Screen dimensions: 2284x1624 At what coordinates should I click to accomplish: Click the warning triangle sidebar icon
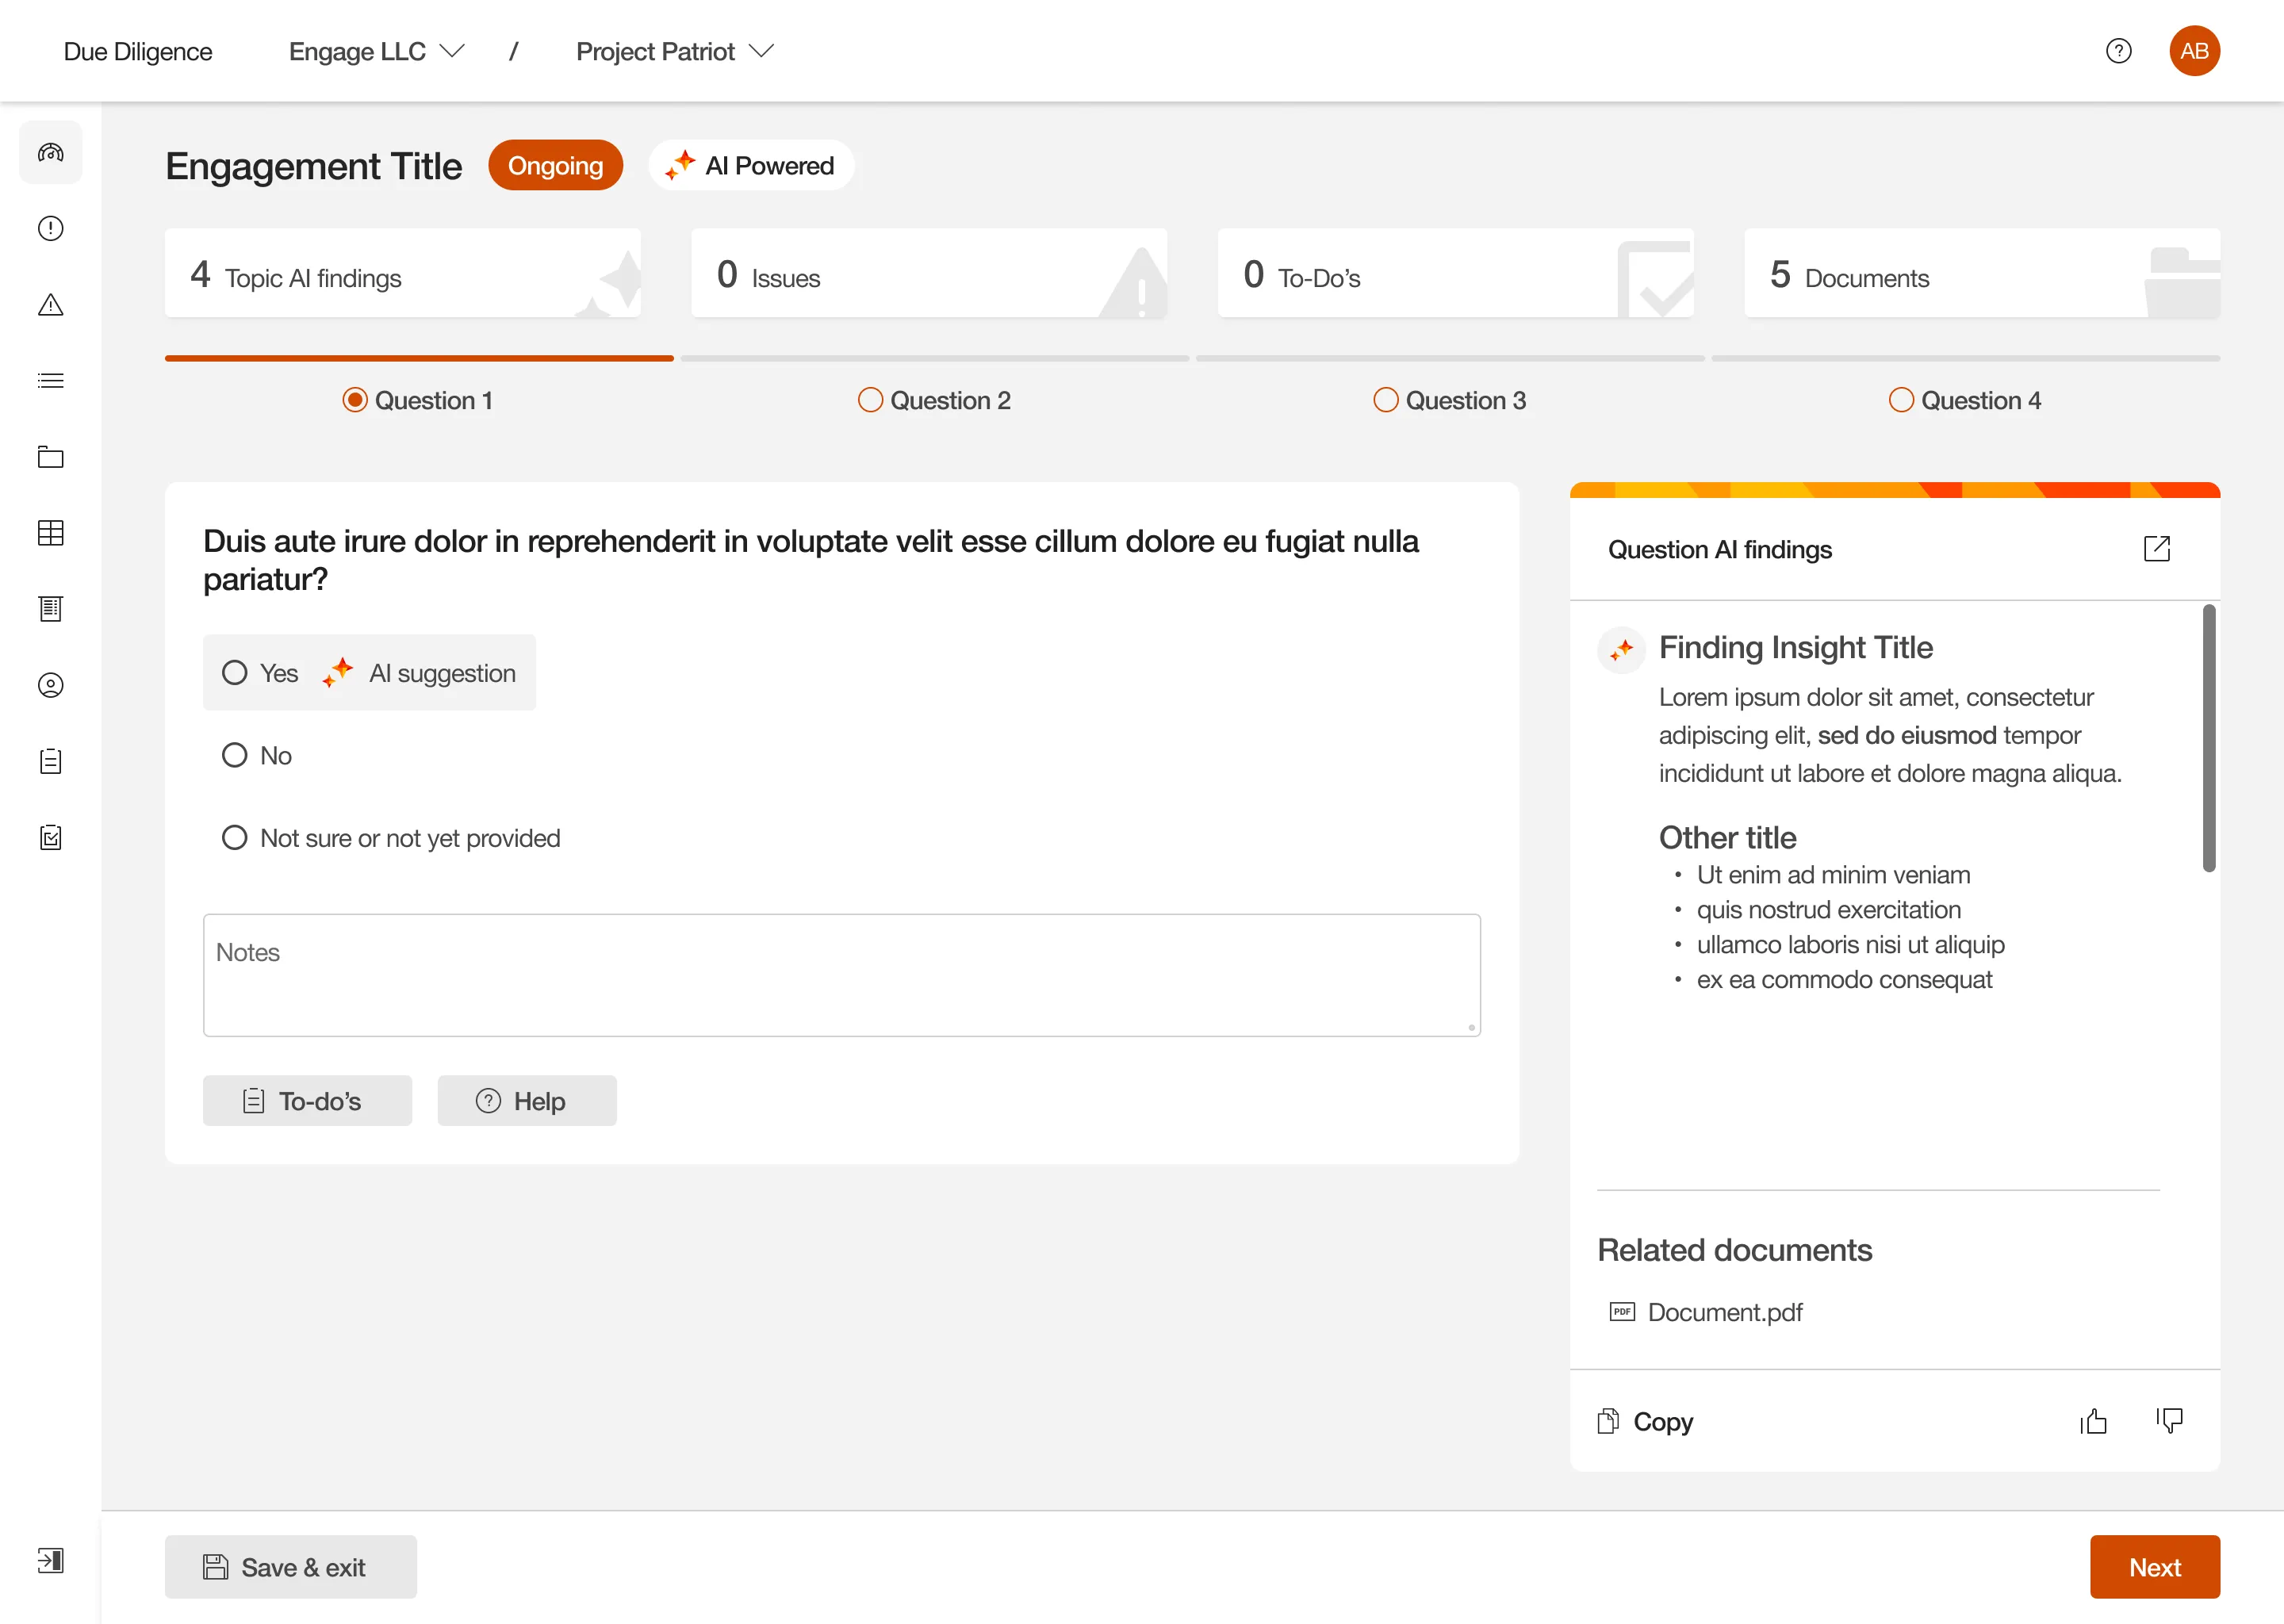tap(50, 305)
